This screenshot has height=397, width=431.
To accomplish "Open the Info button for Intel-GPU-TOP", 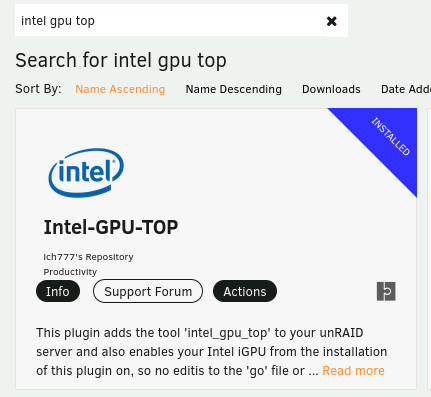I will (58, 291).
